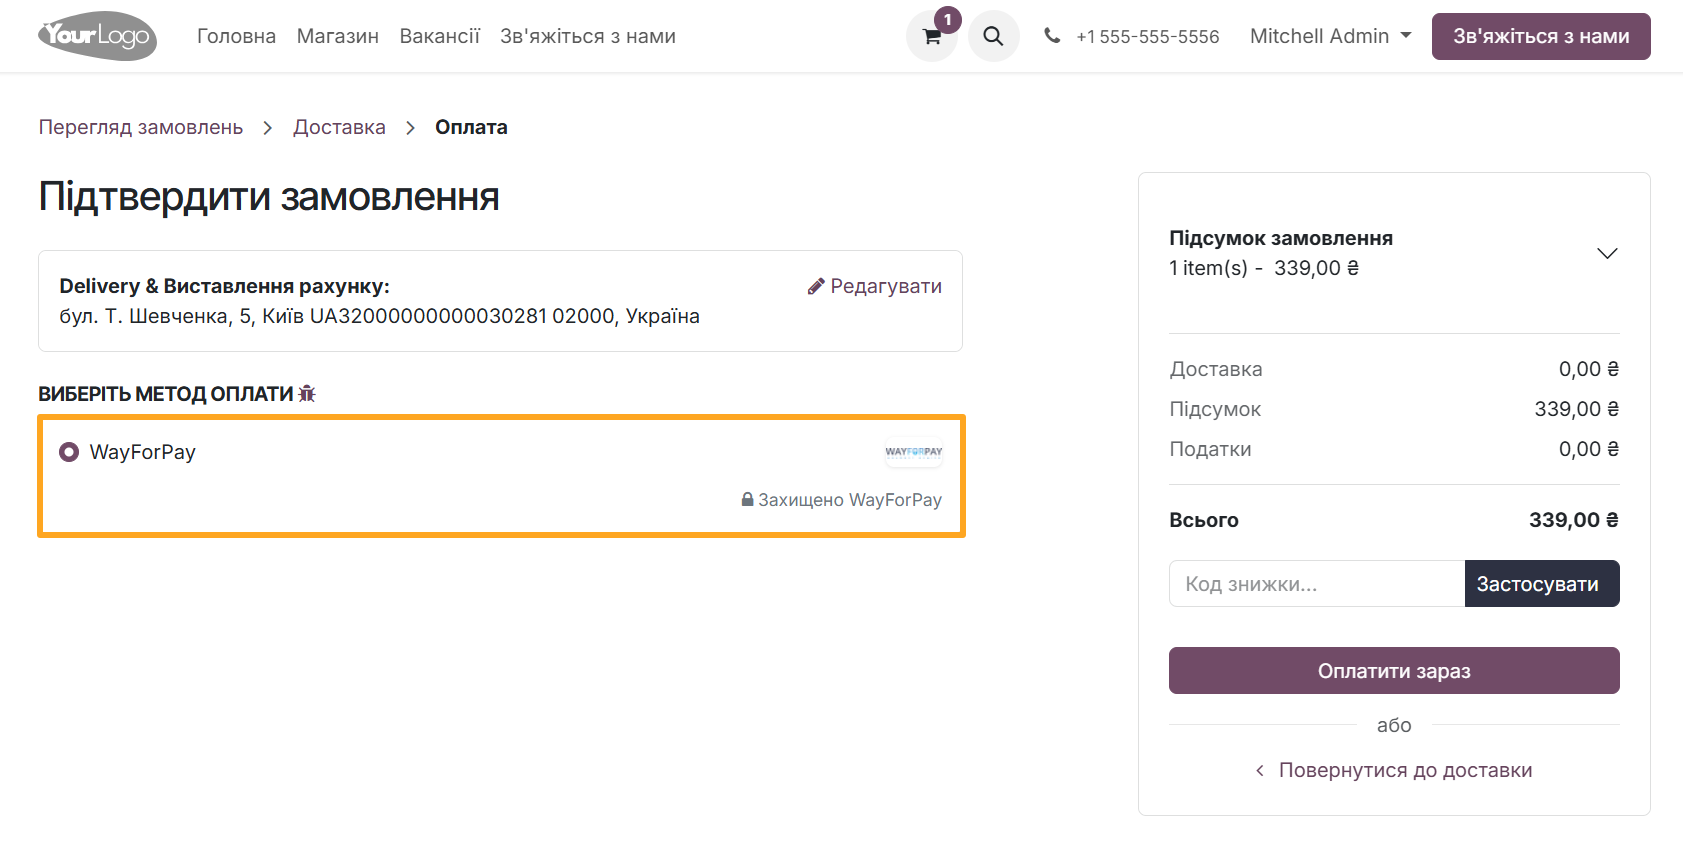The width and height of the screenshot is (1683, 846).
Task: Open the shopping cart icon
Action: [931, 36]
